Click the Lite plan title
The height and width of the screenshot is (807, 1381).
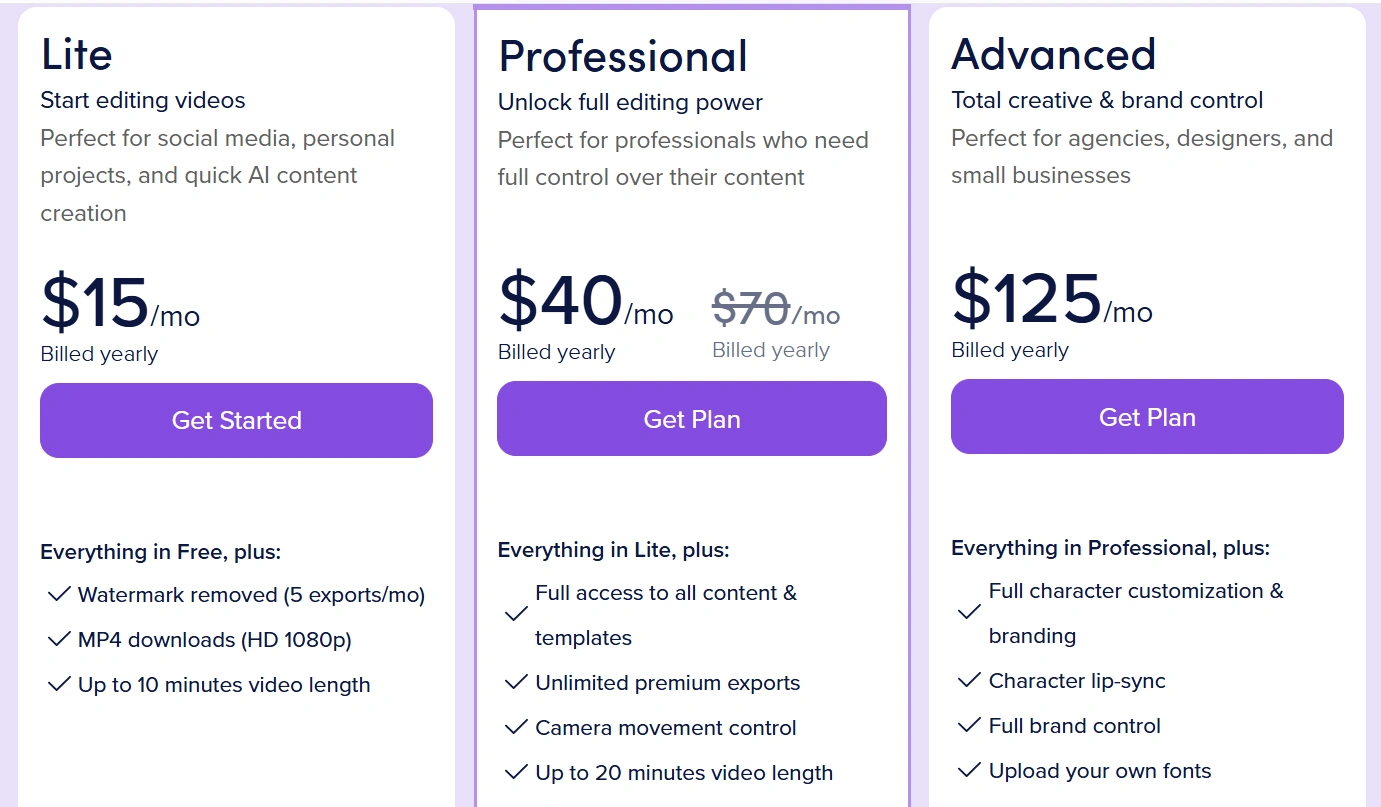(76, 55)
